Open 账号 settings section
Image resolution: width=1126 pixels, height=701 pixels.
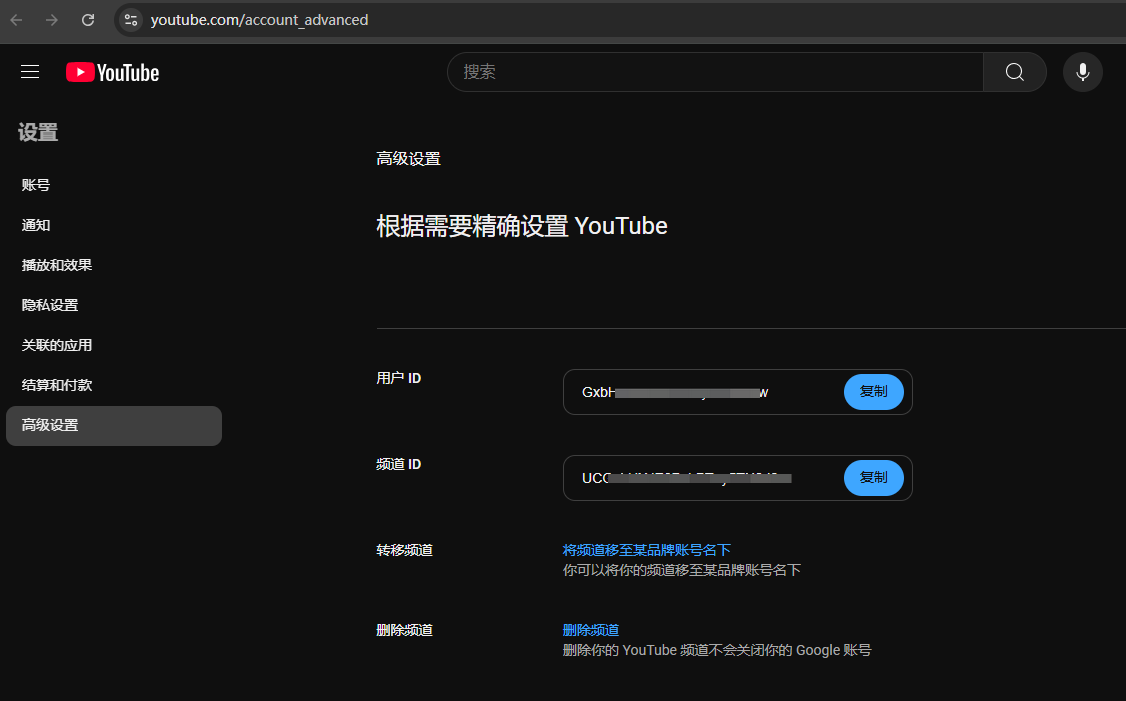pyautogui.click(x=36, y=185)
